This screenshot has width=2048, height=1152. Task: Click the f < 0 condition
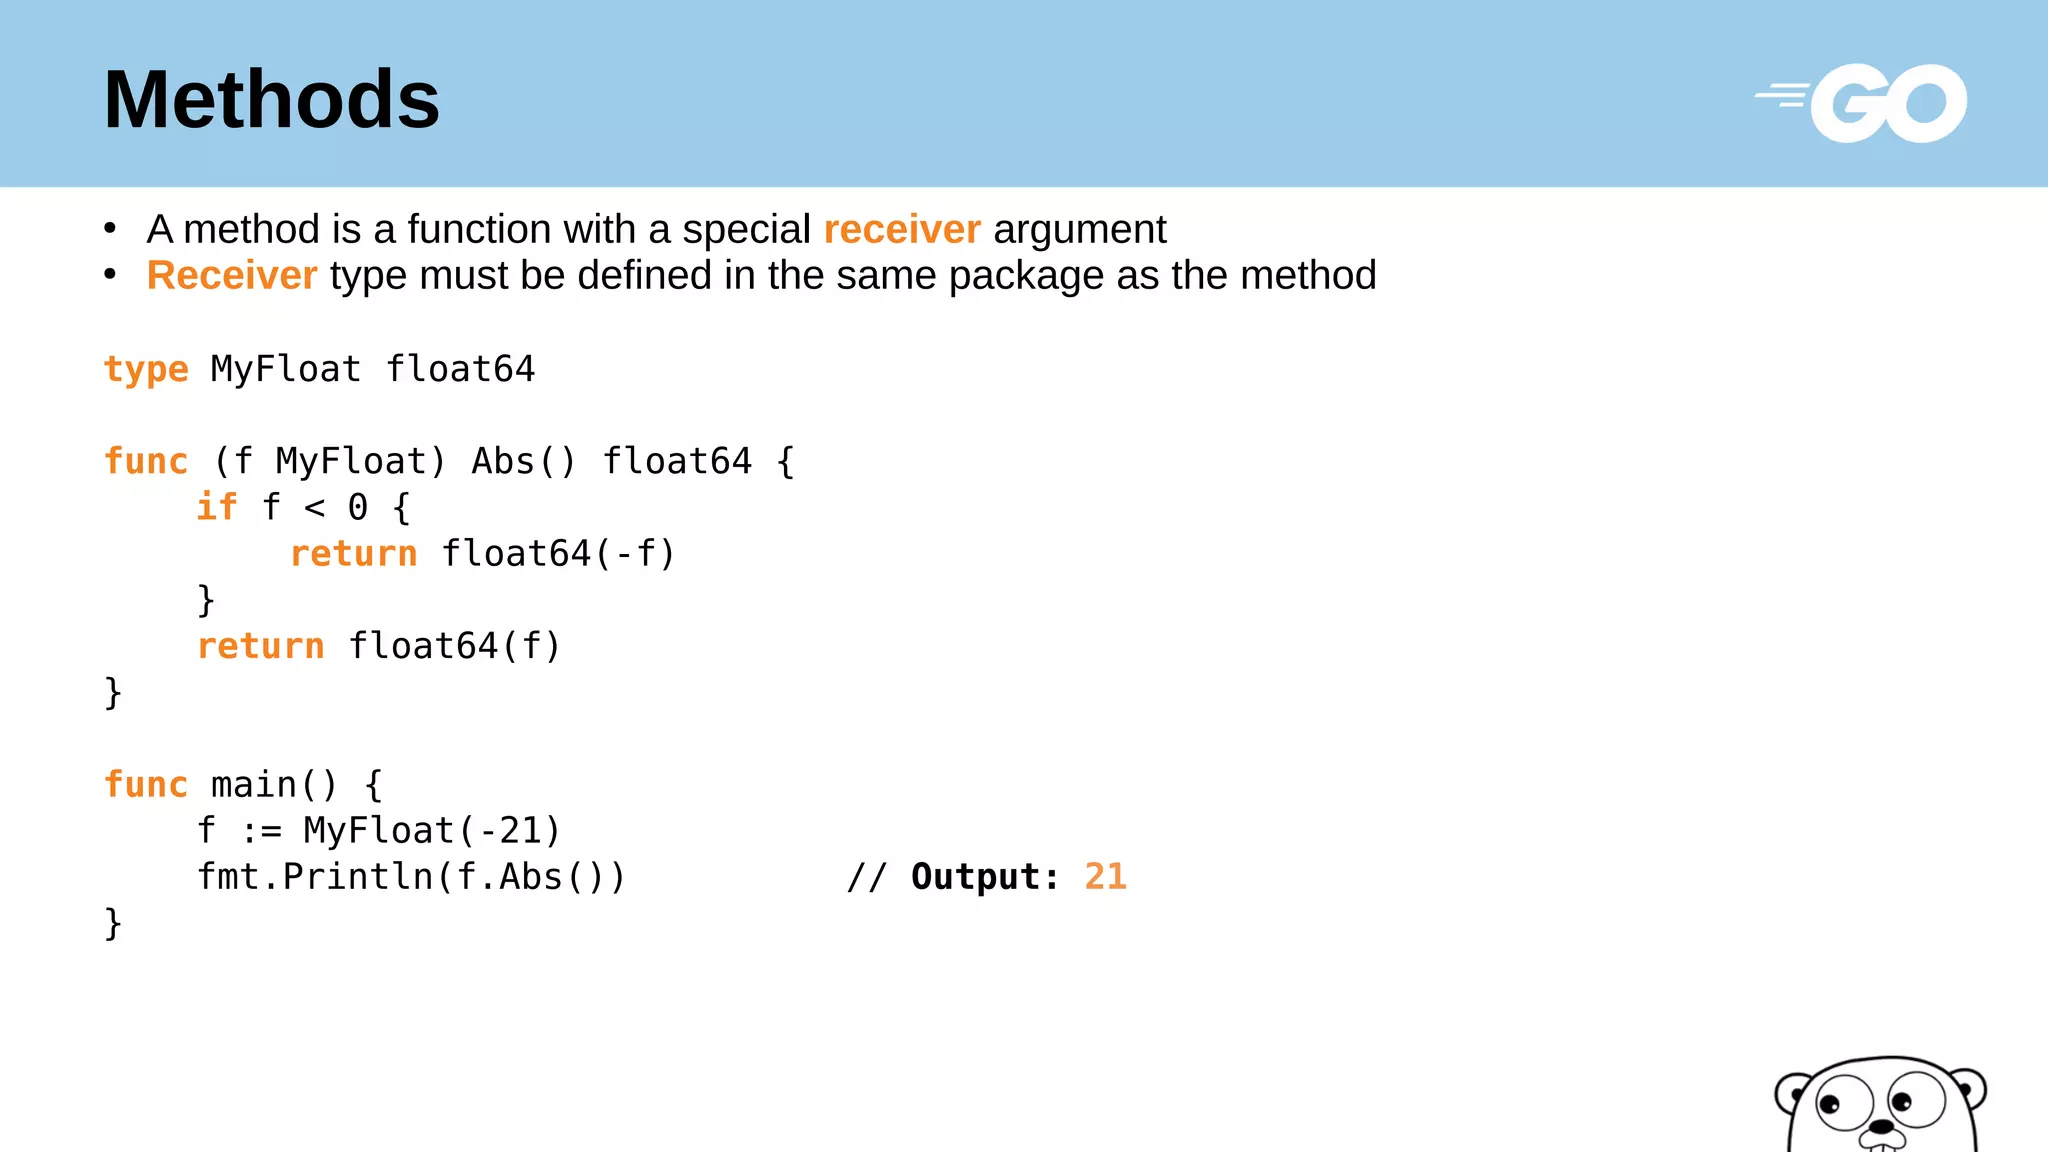pos(314,508)
